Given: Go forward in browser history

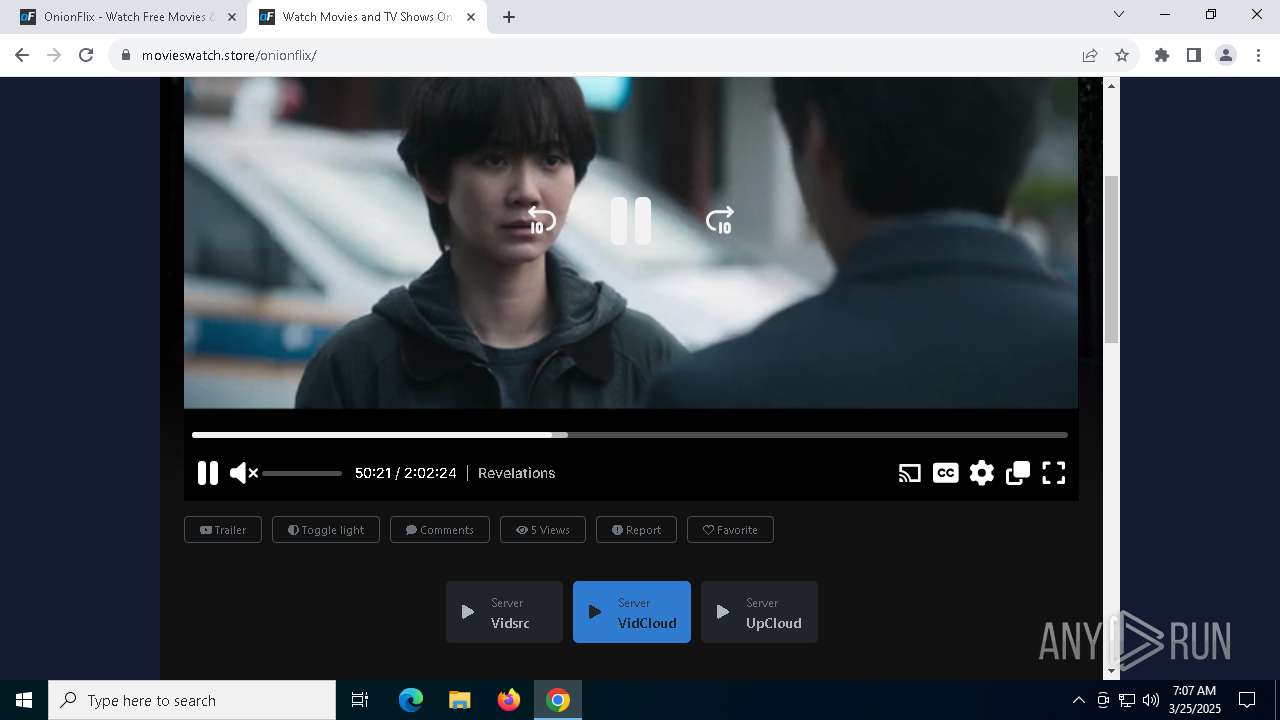Looking at the screenshot, I should (54, 55).
